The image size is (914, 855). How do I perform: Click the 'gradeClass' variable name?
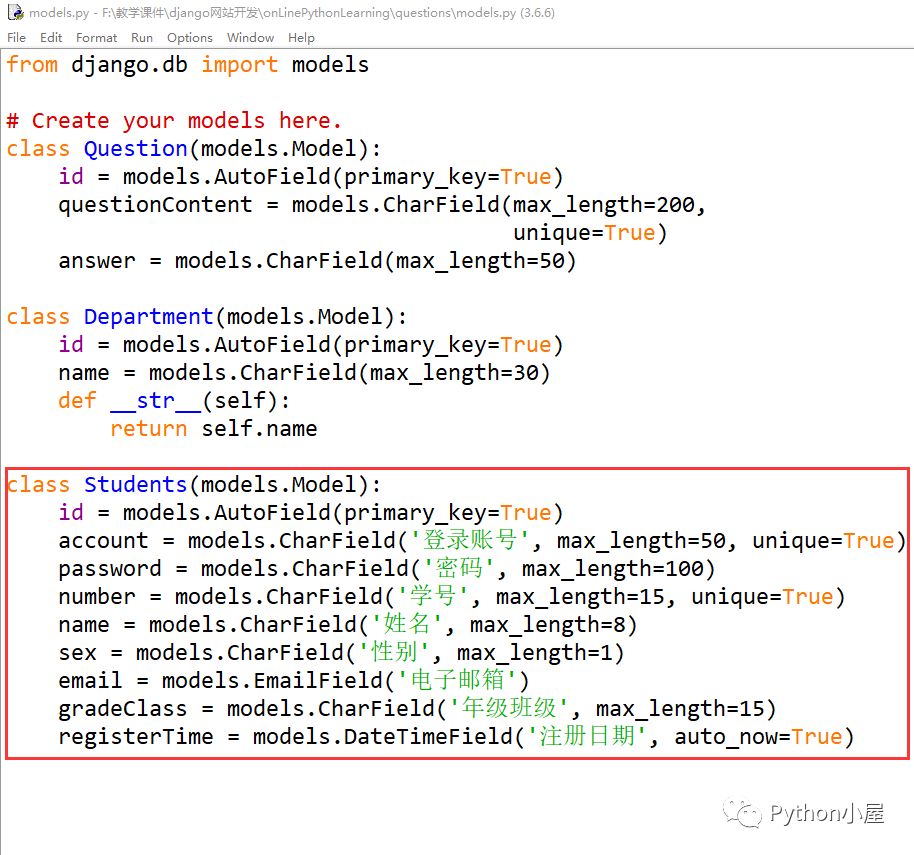tap(122, 708)
